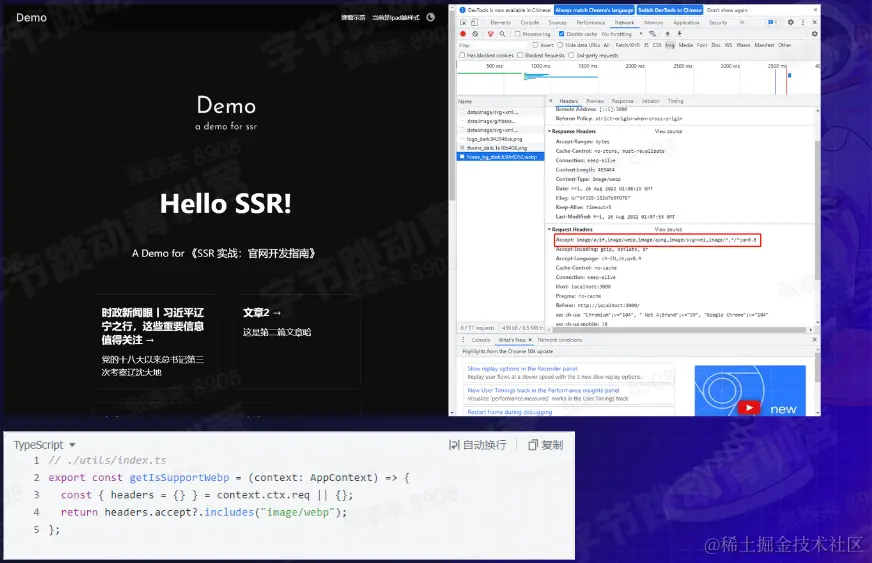
Task: Toggle the Preserve log checkbox
Action: [518, 34]
